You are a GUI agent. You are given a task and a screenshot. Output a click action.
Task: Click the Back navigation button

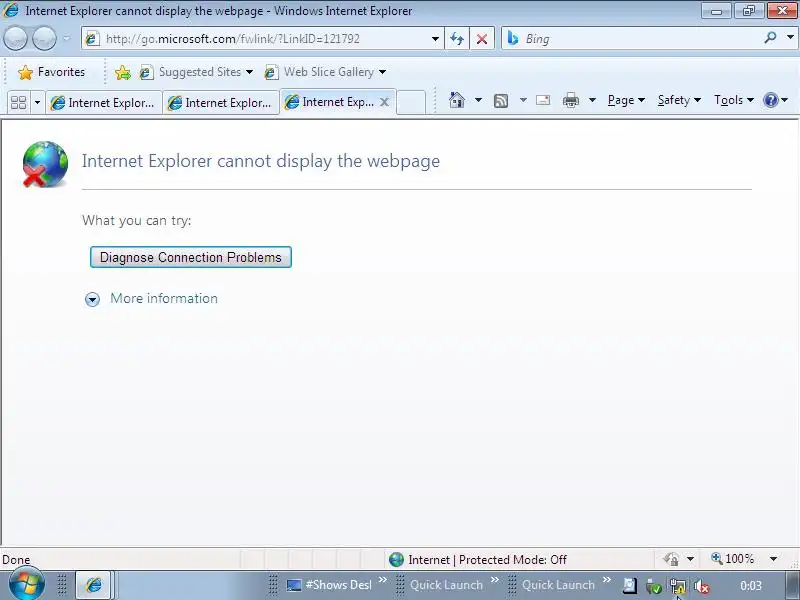coord(15,38)
